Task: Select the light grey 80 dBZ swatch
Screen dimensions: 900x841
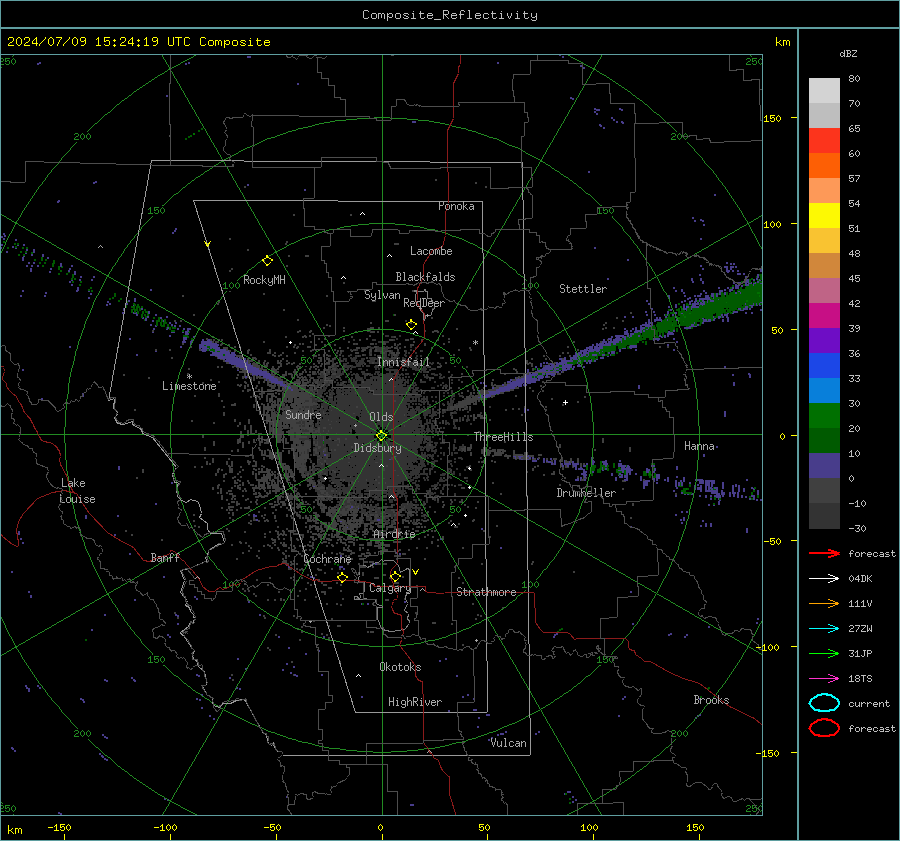Action: pos(824,91)
